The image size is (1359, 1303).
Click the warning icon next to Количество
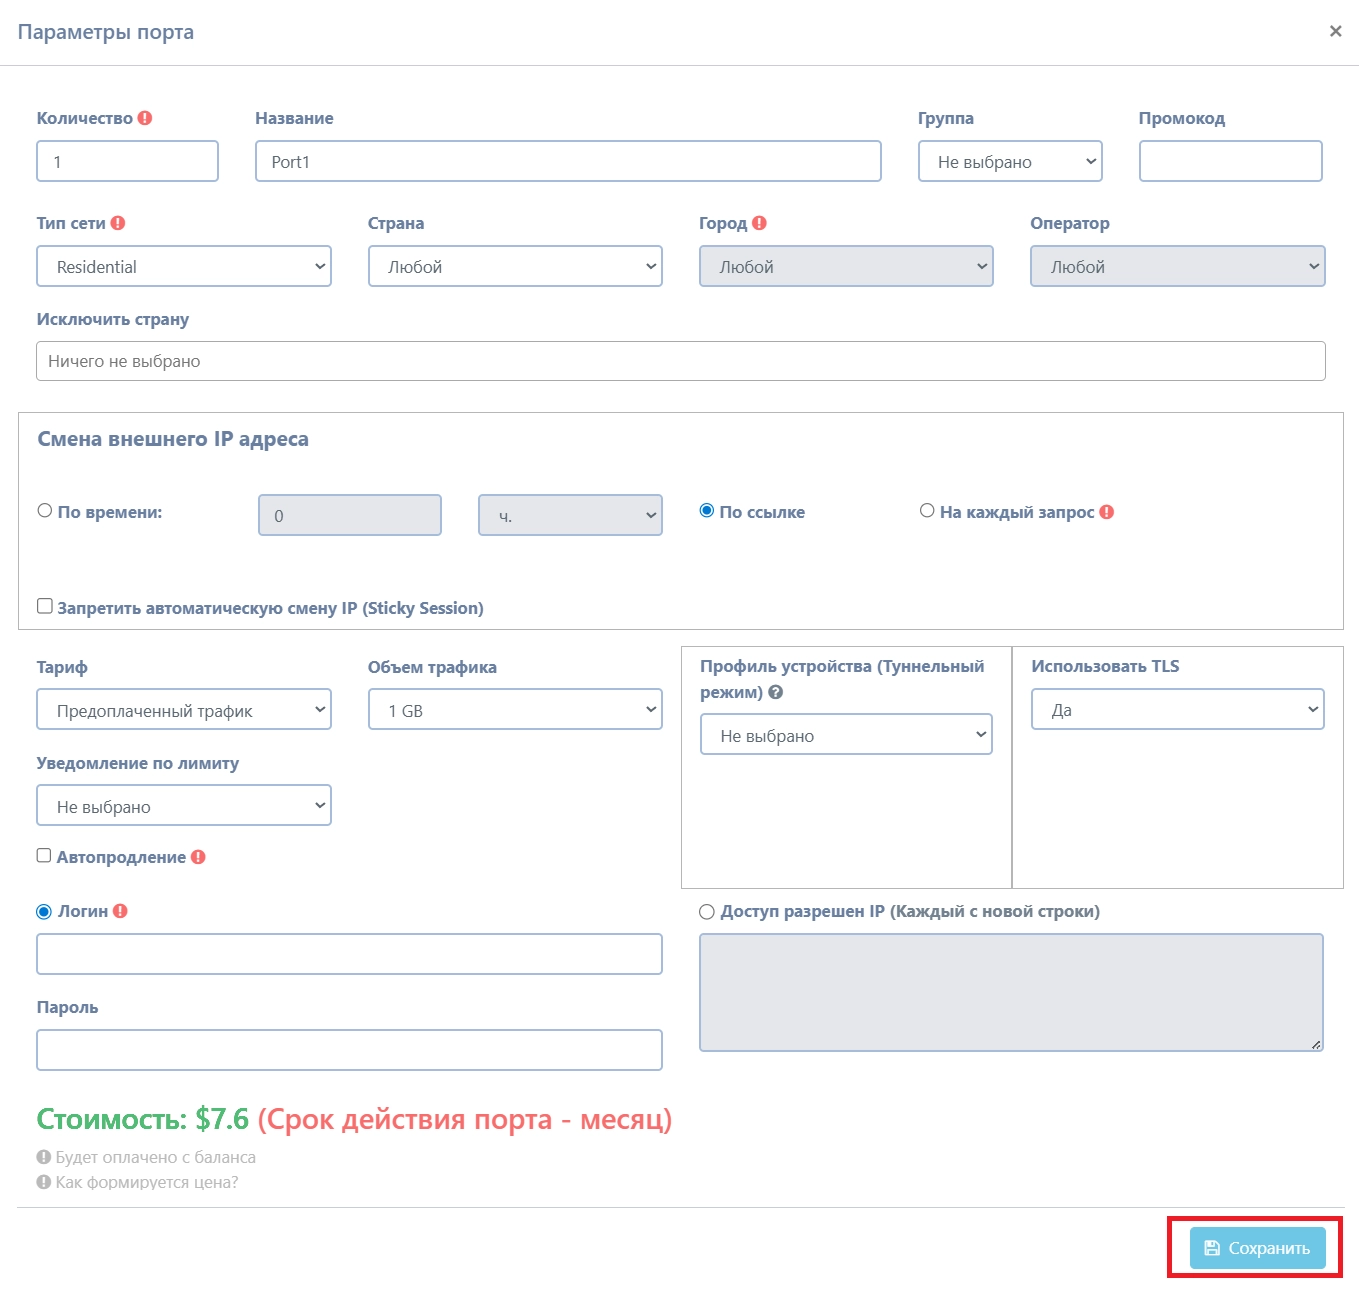tap(145, 118)
